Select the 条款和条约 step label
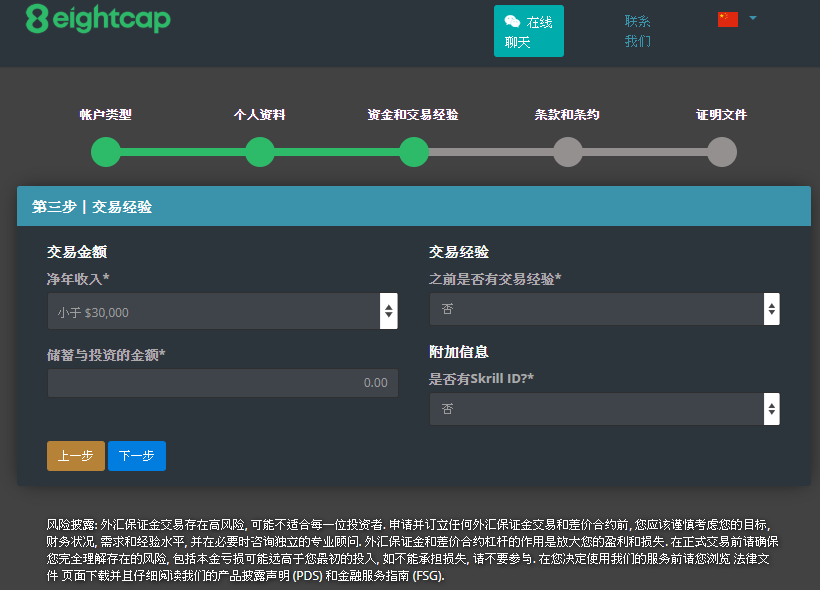This screenshot has width=820, height=590. 568,115
